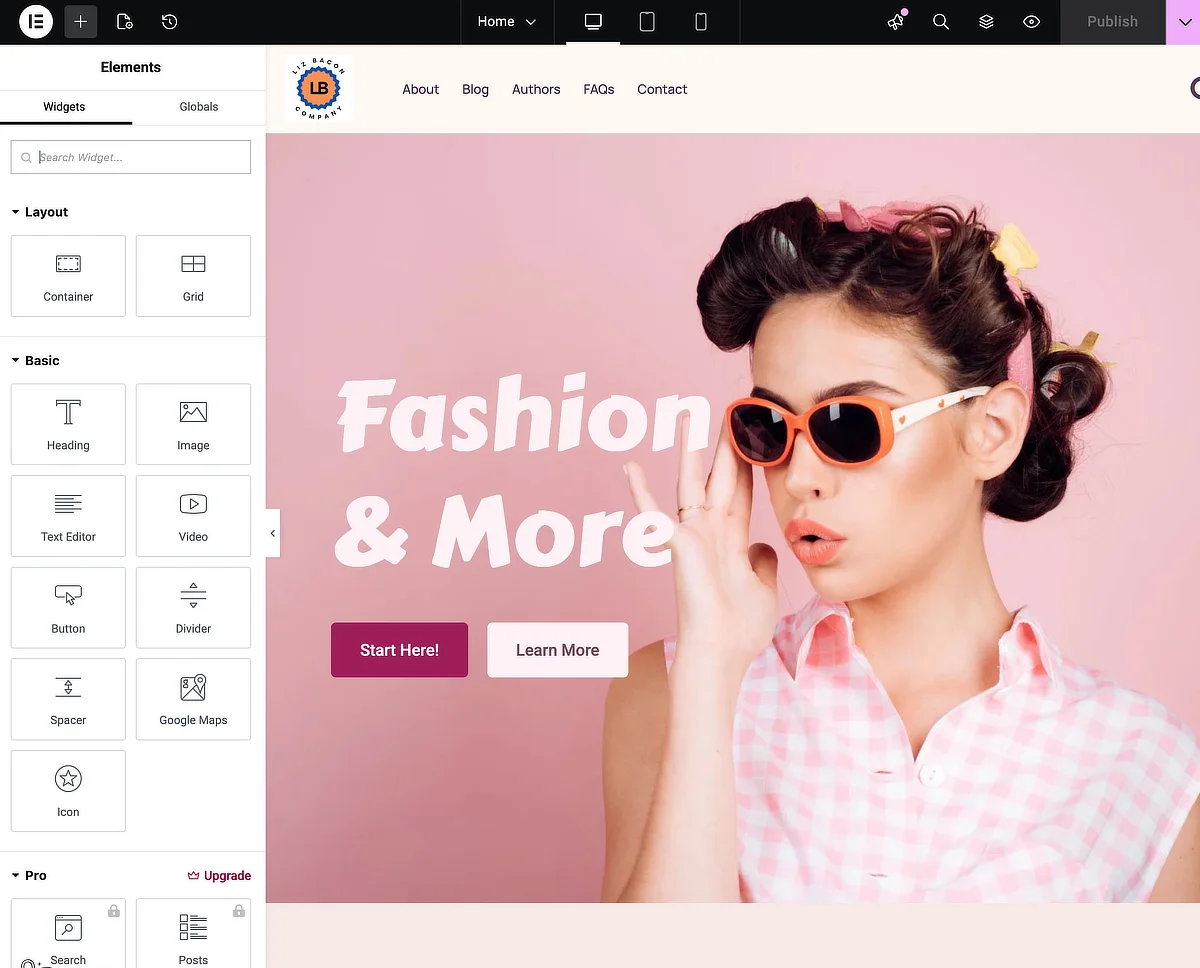Open the Structure layers icon
This screenshot has width=1200, height=968.
(986, 22)
